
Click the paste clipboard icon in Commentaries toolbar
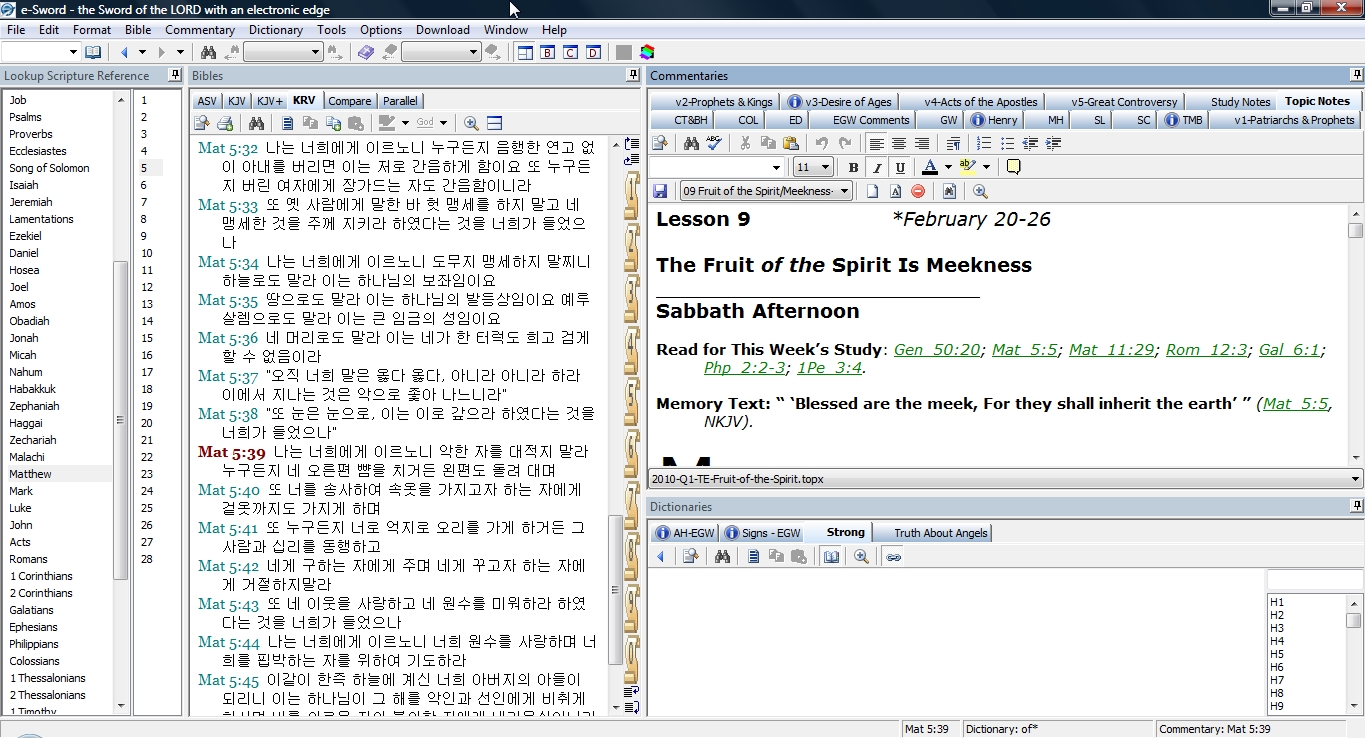791,143
